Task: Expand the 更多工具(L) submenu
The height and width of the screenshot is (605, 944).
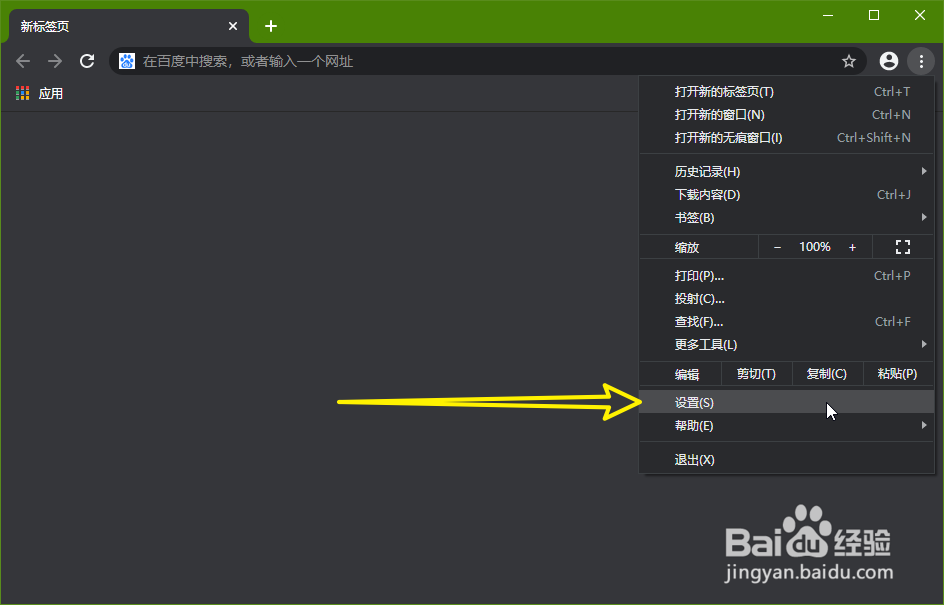Action: (787, 344)
